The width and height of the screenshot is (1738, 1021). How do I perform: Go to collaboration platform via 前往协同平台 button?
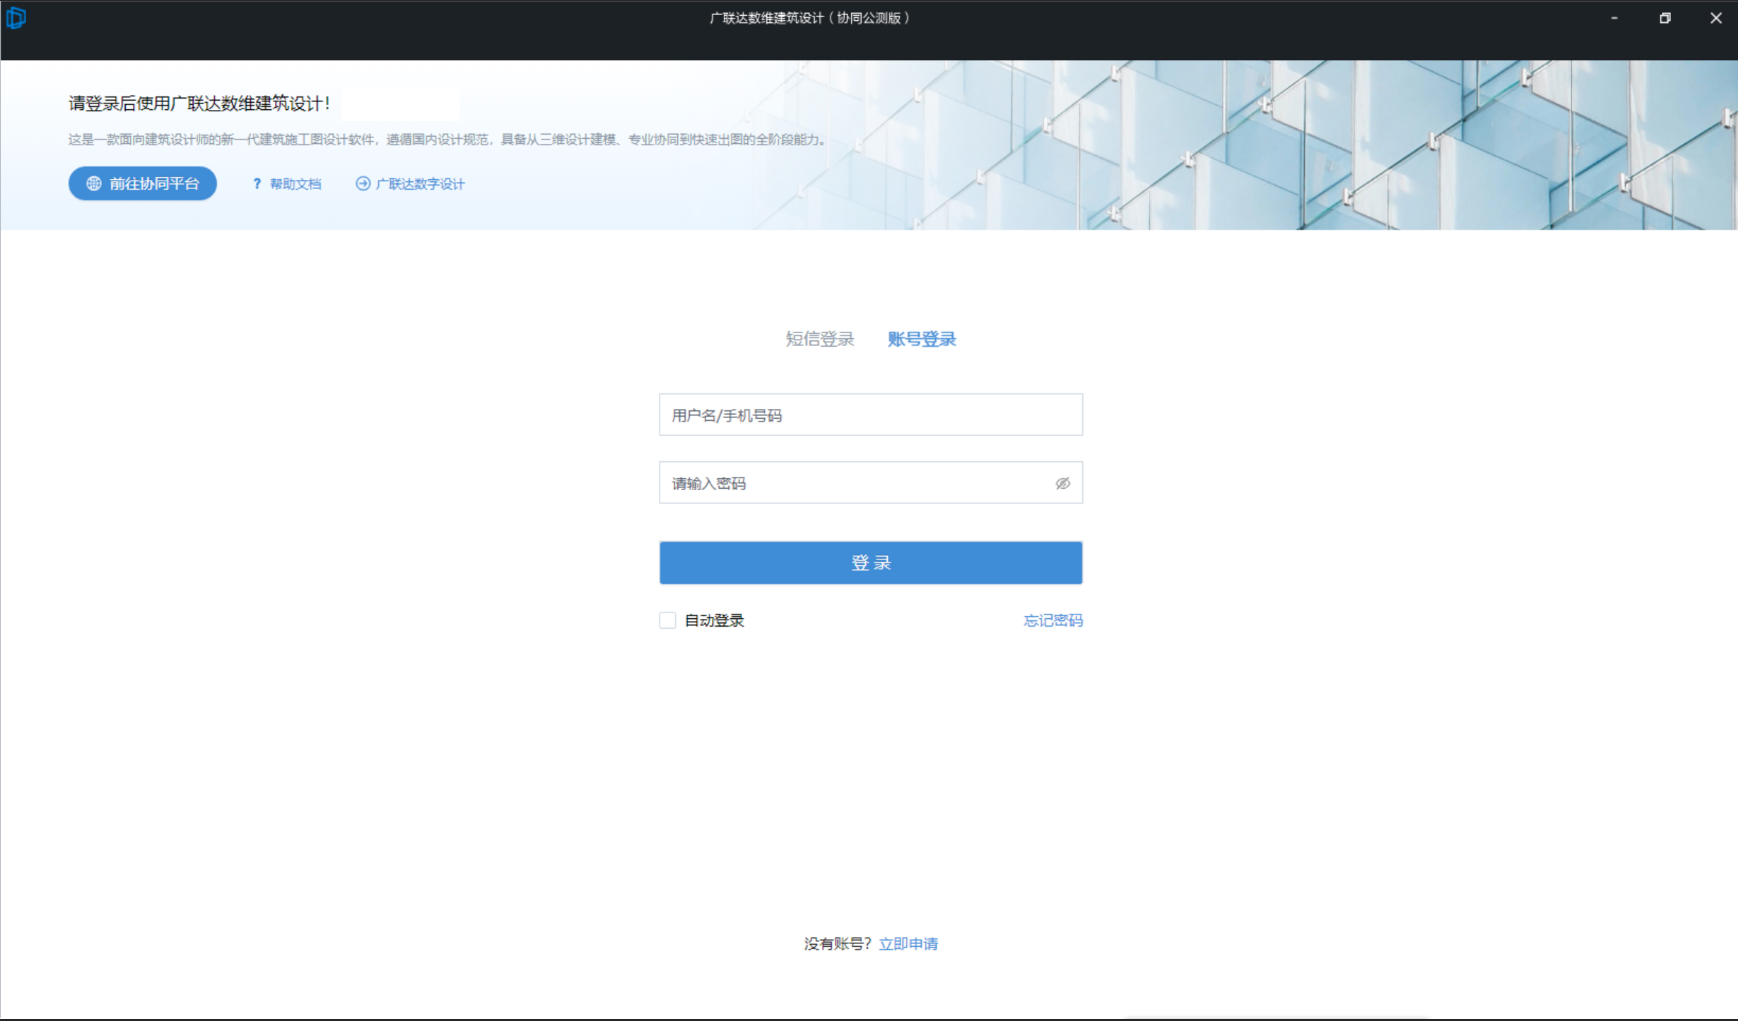point(142,183)
